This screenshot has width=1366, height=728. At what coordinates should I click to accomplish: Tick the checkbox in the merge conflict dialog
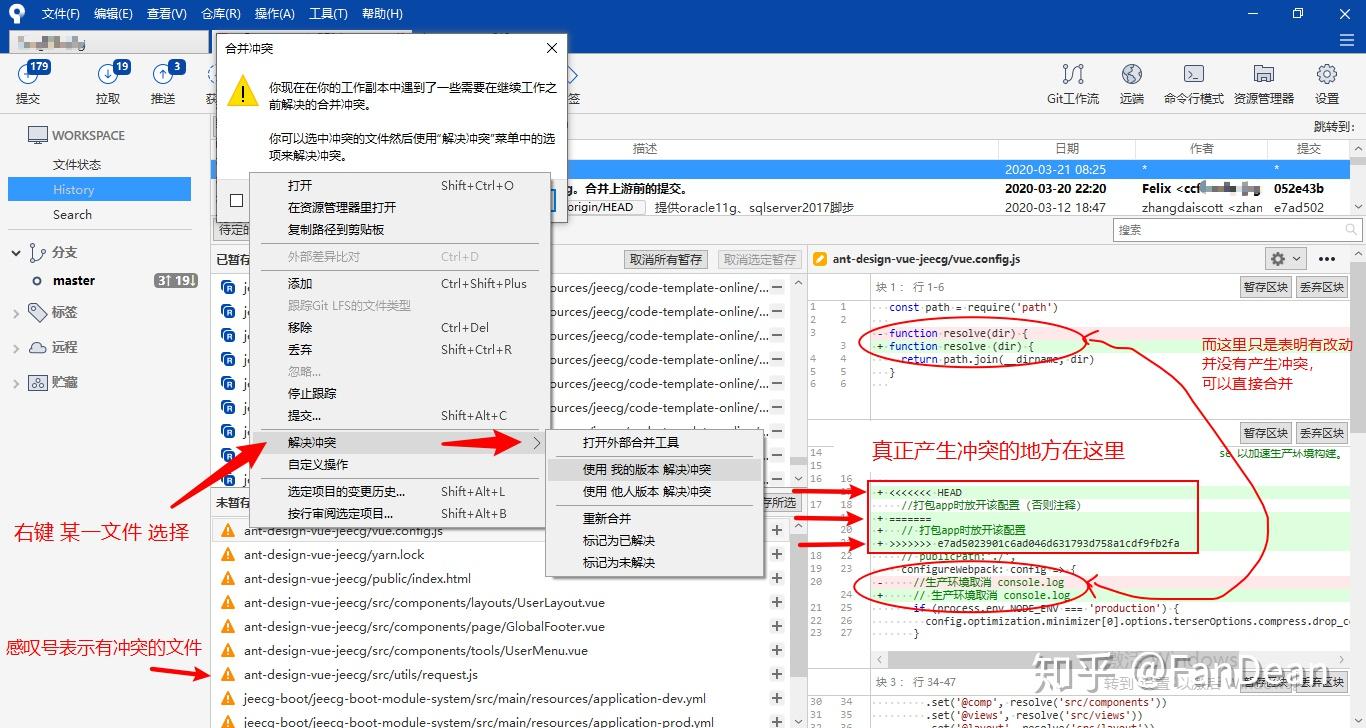(236, 200)
